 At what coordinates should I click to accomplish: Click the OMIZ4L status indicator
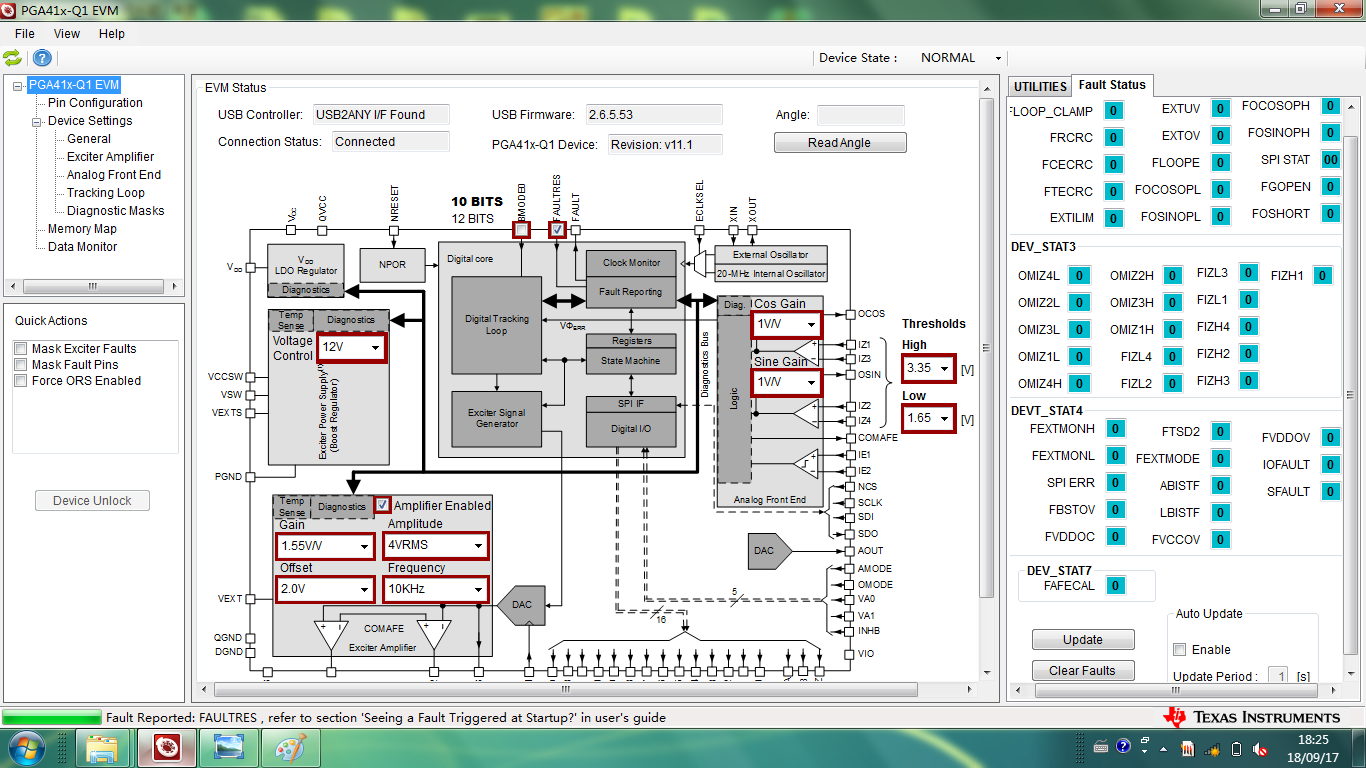tap(1079, 276)
